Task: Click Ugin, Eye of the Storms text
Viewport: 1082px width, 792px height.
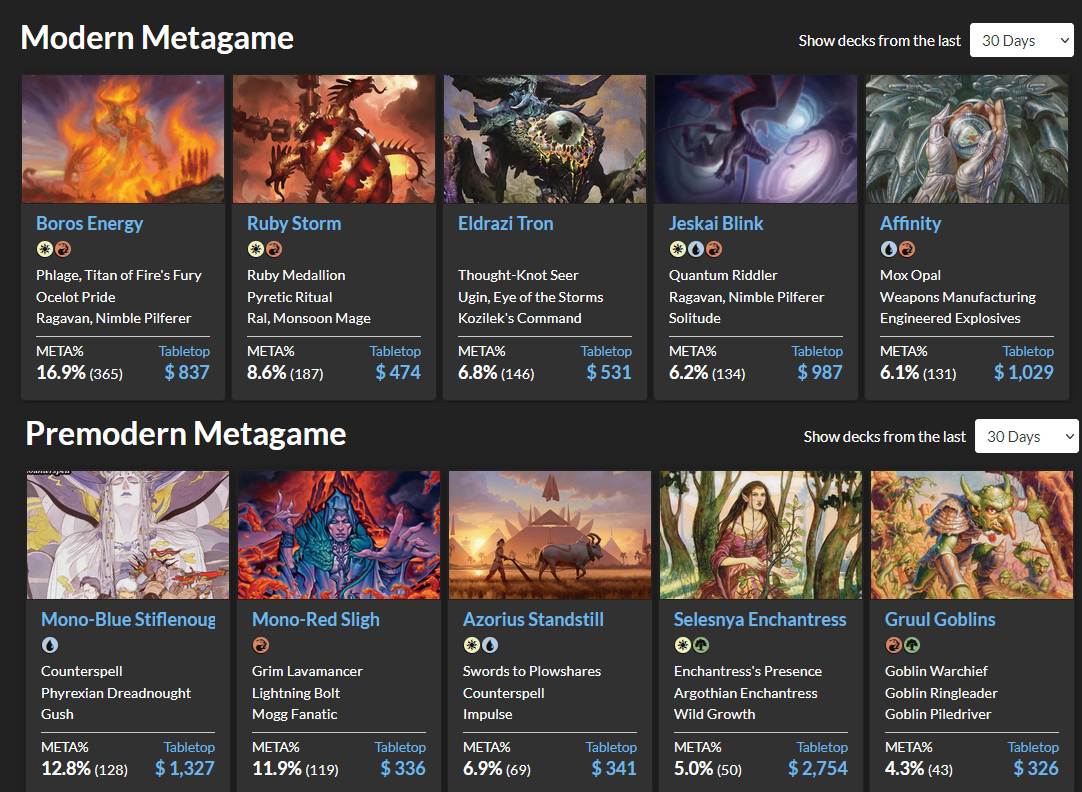Action: [531, 297]
